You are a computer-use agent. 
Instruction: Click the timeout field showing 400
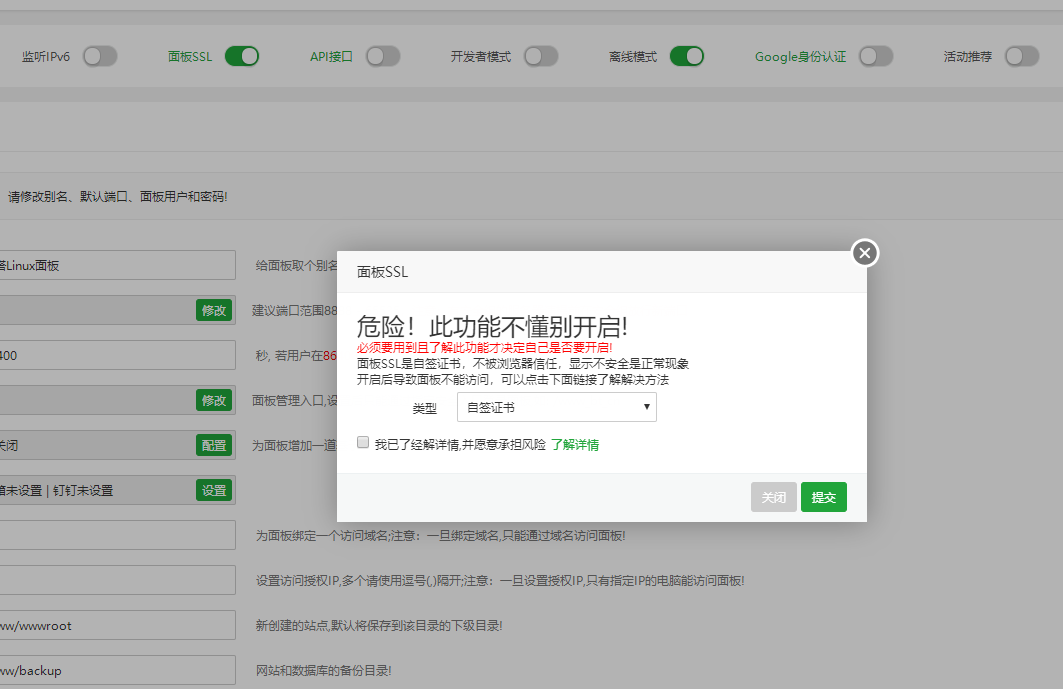[117, 355]
